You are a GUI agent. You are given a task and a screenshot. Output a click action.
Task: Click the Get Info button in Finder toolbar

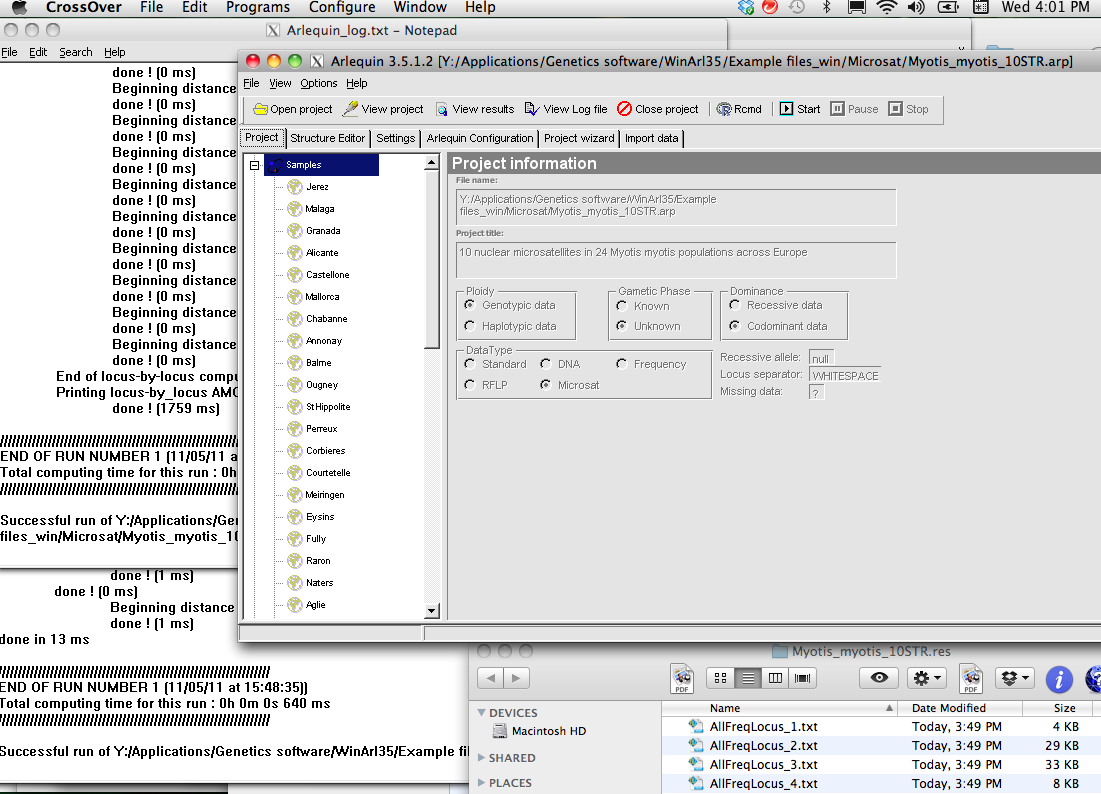point(1059,679)
